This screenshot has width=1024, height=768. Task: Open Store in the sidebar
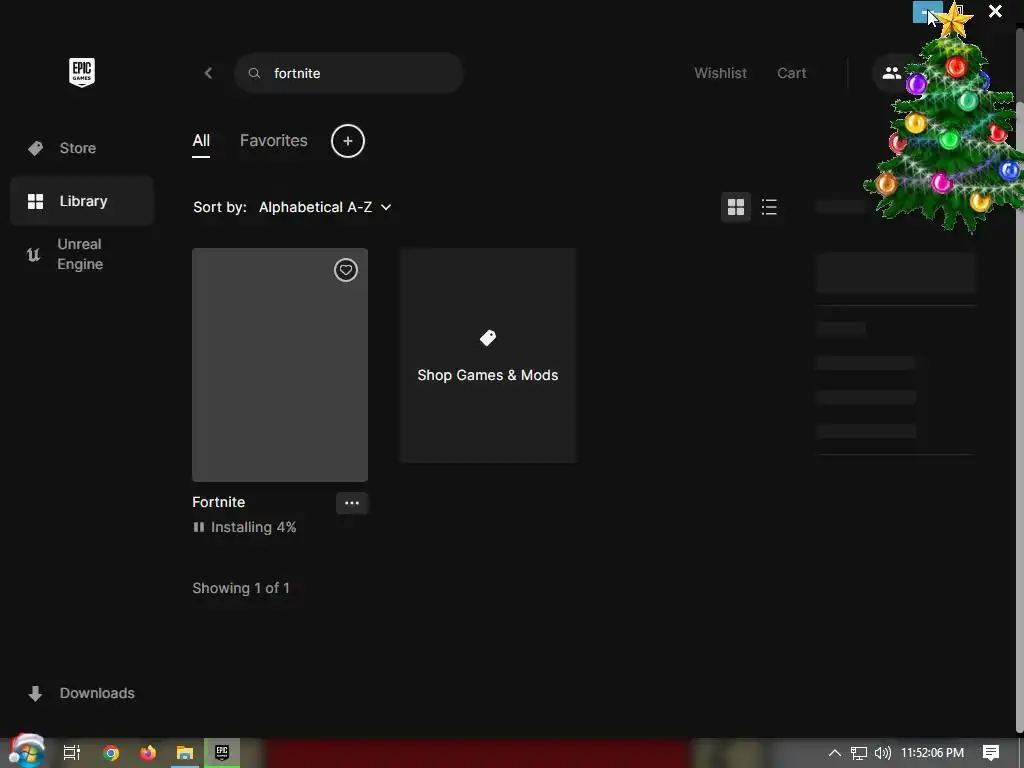(82, 148)
